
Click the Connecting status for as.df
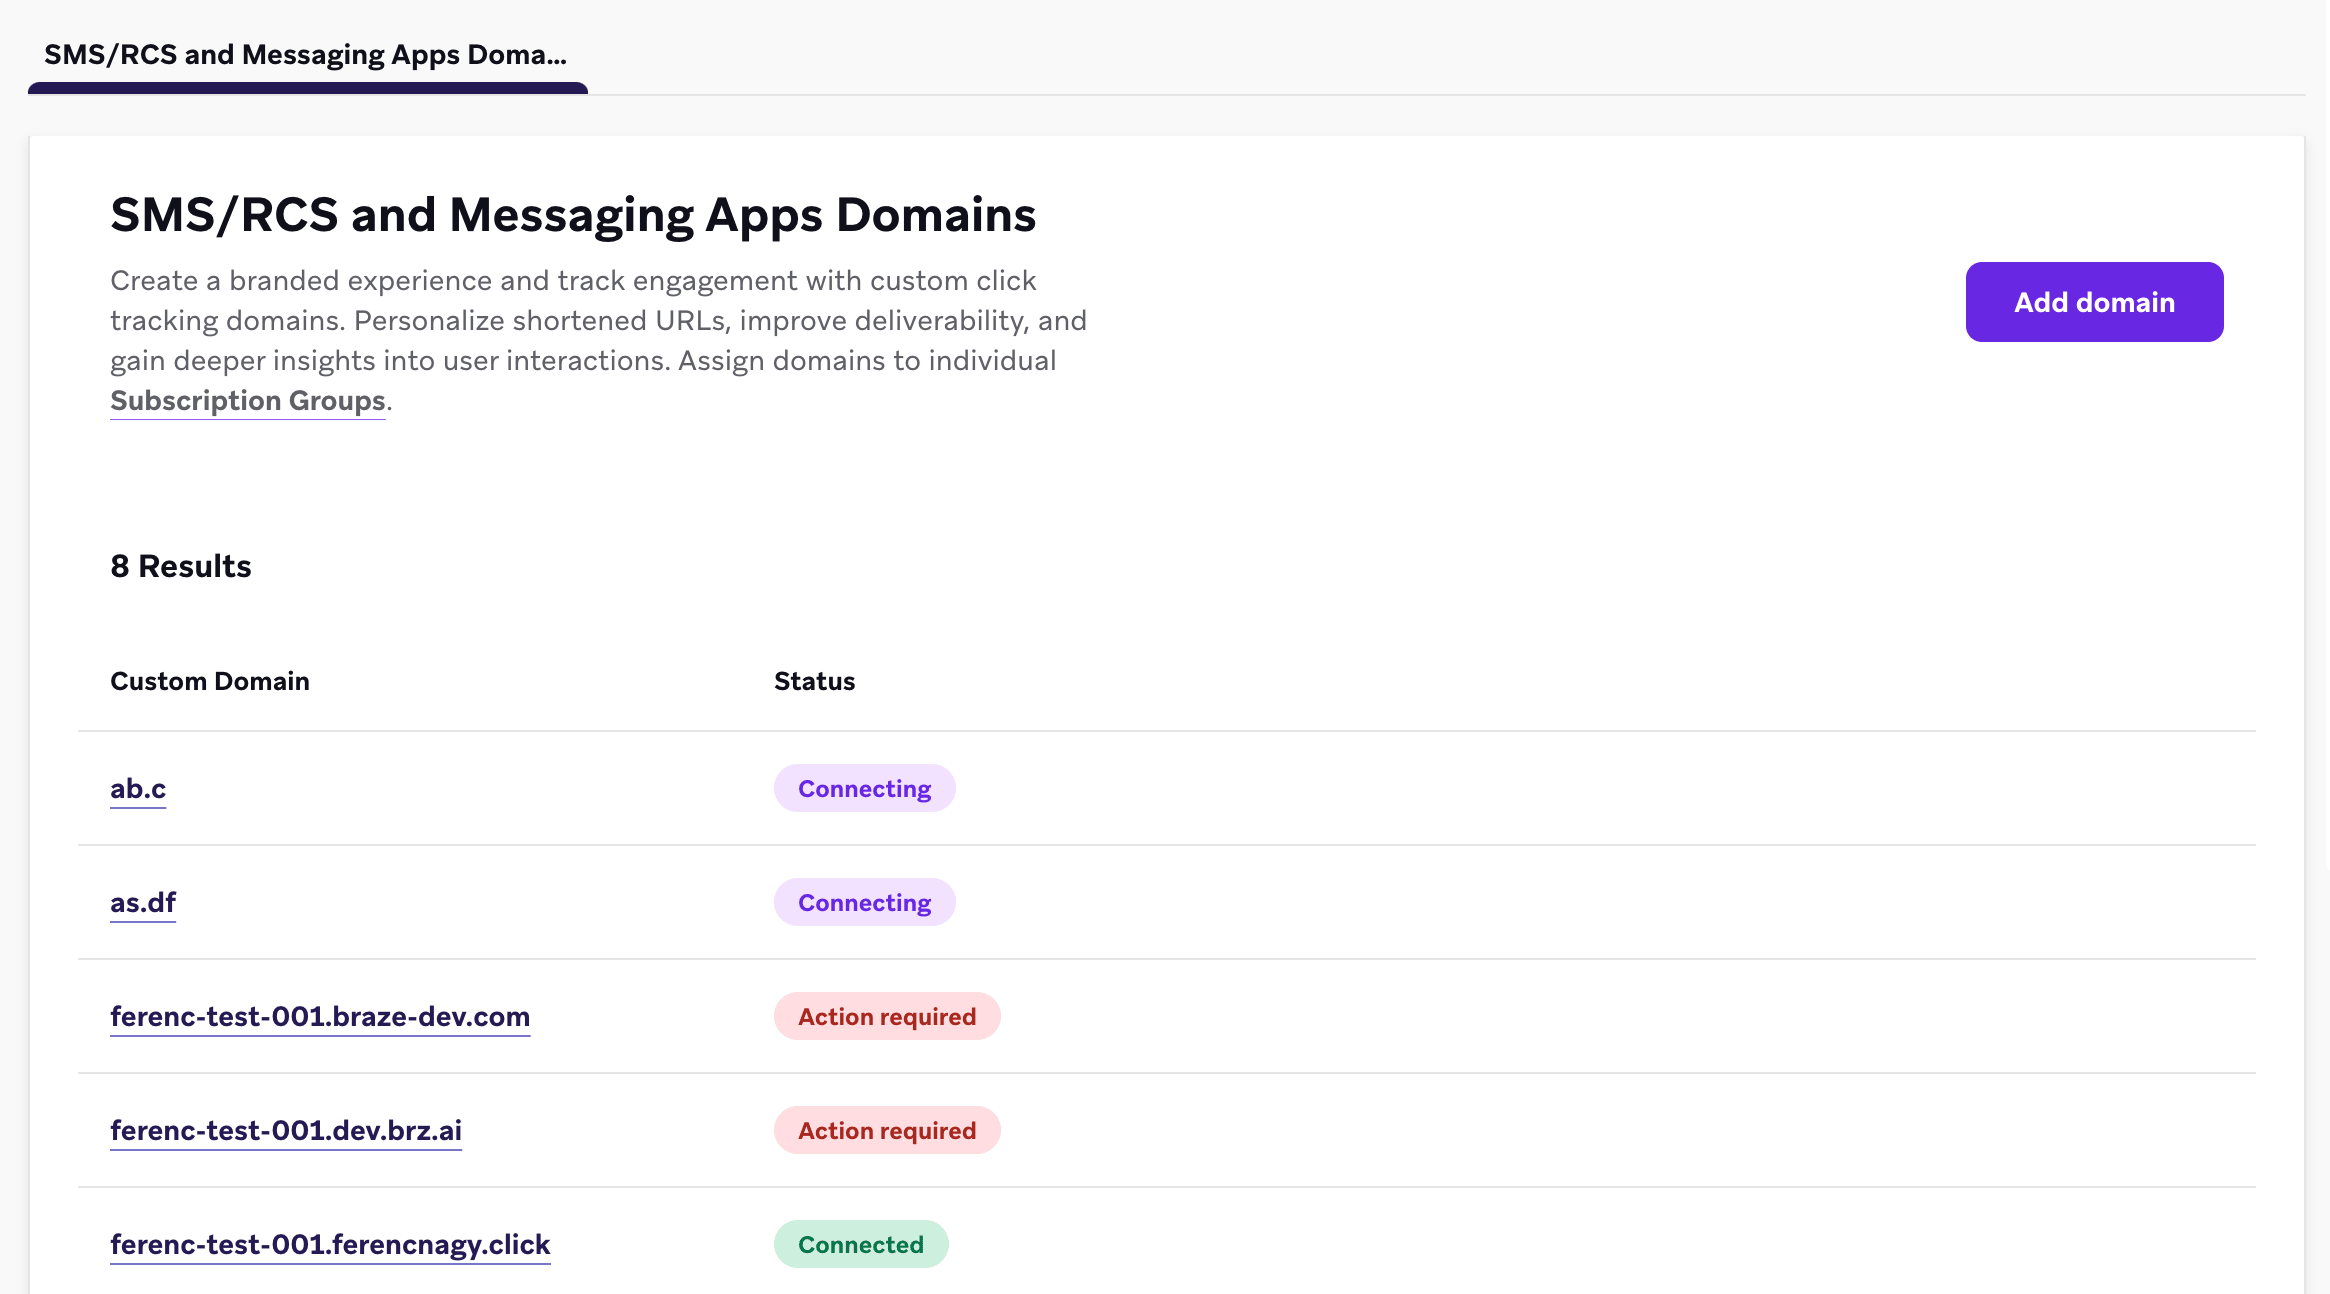coord(864,902)
